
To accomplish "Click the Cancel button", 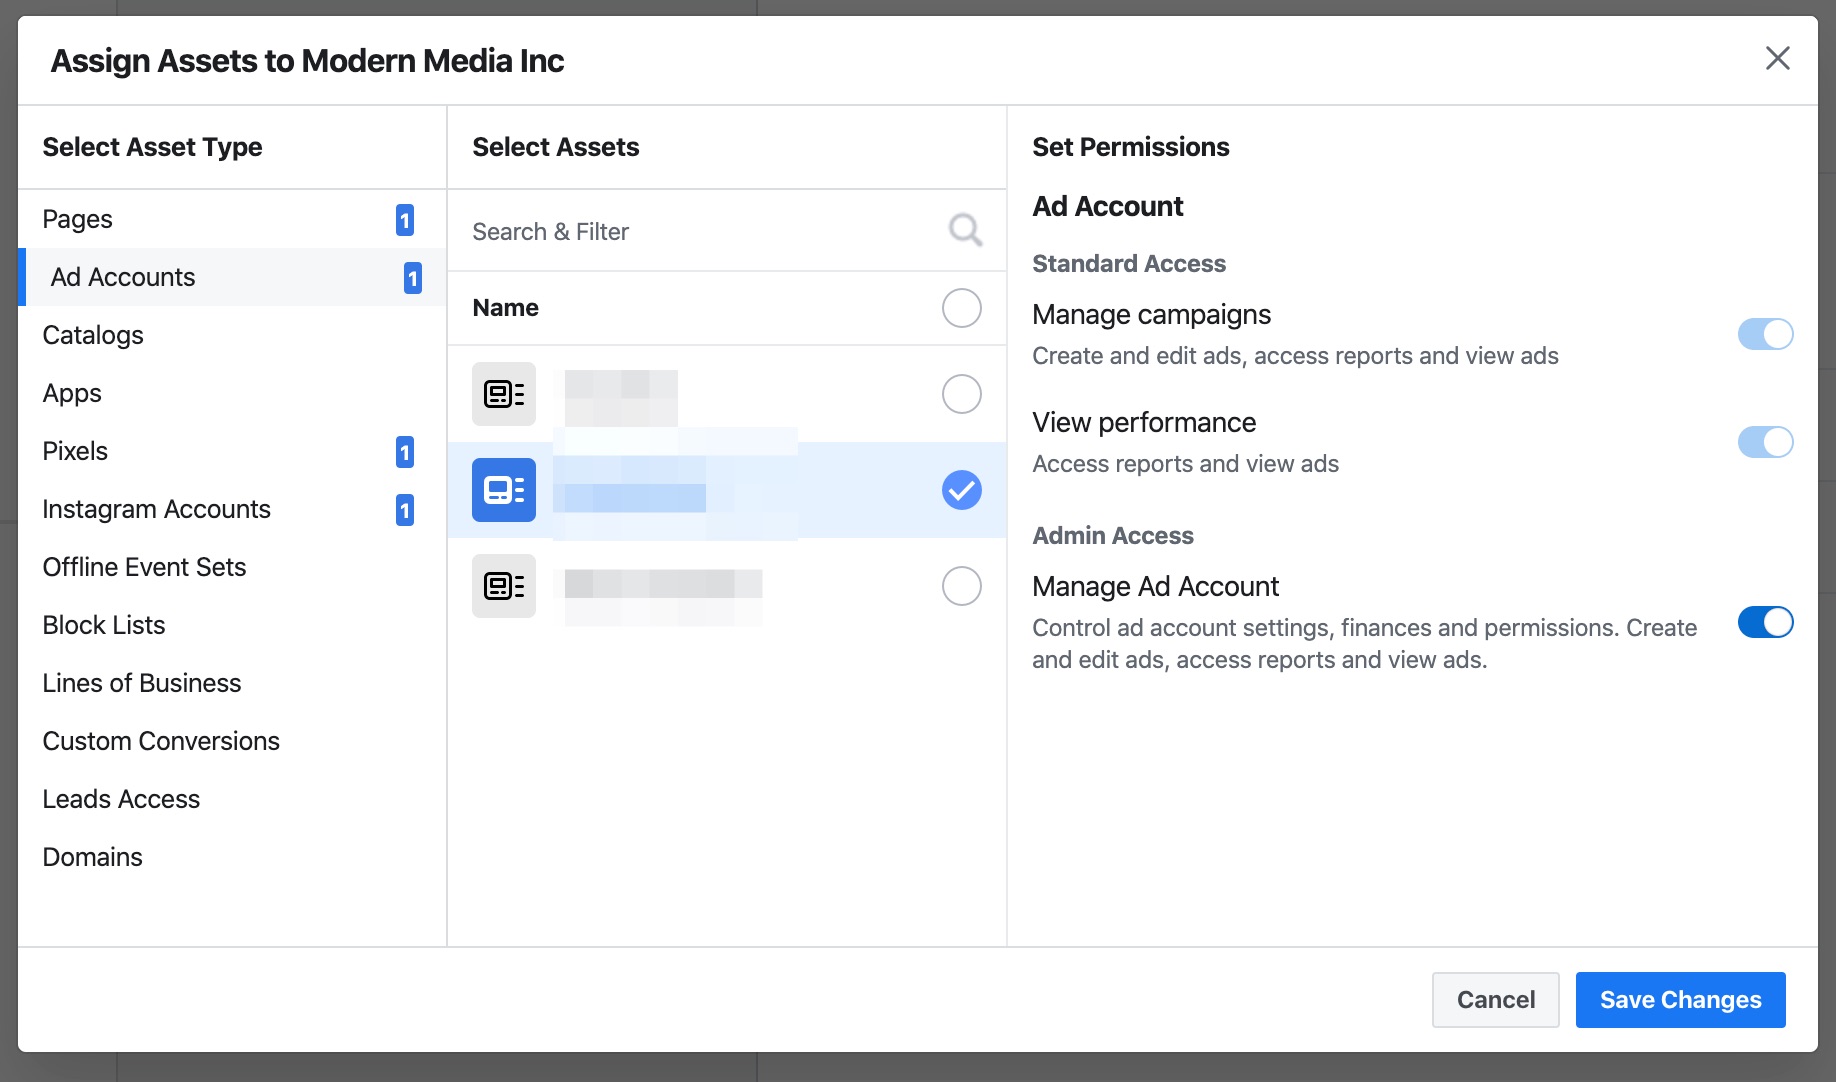I will point(1495,1000).
